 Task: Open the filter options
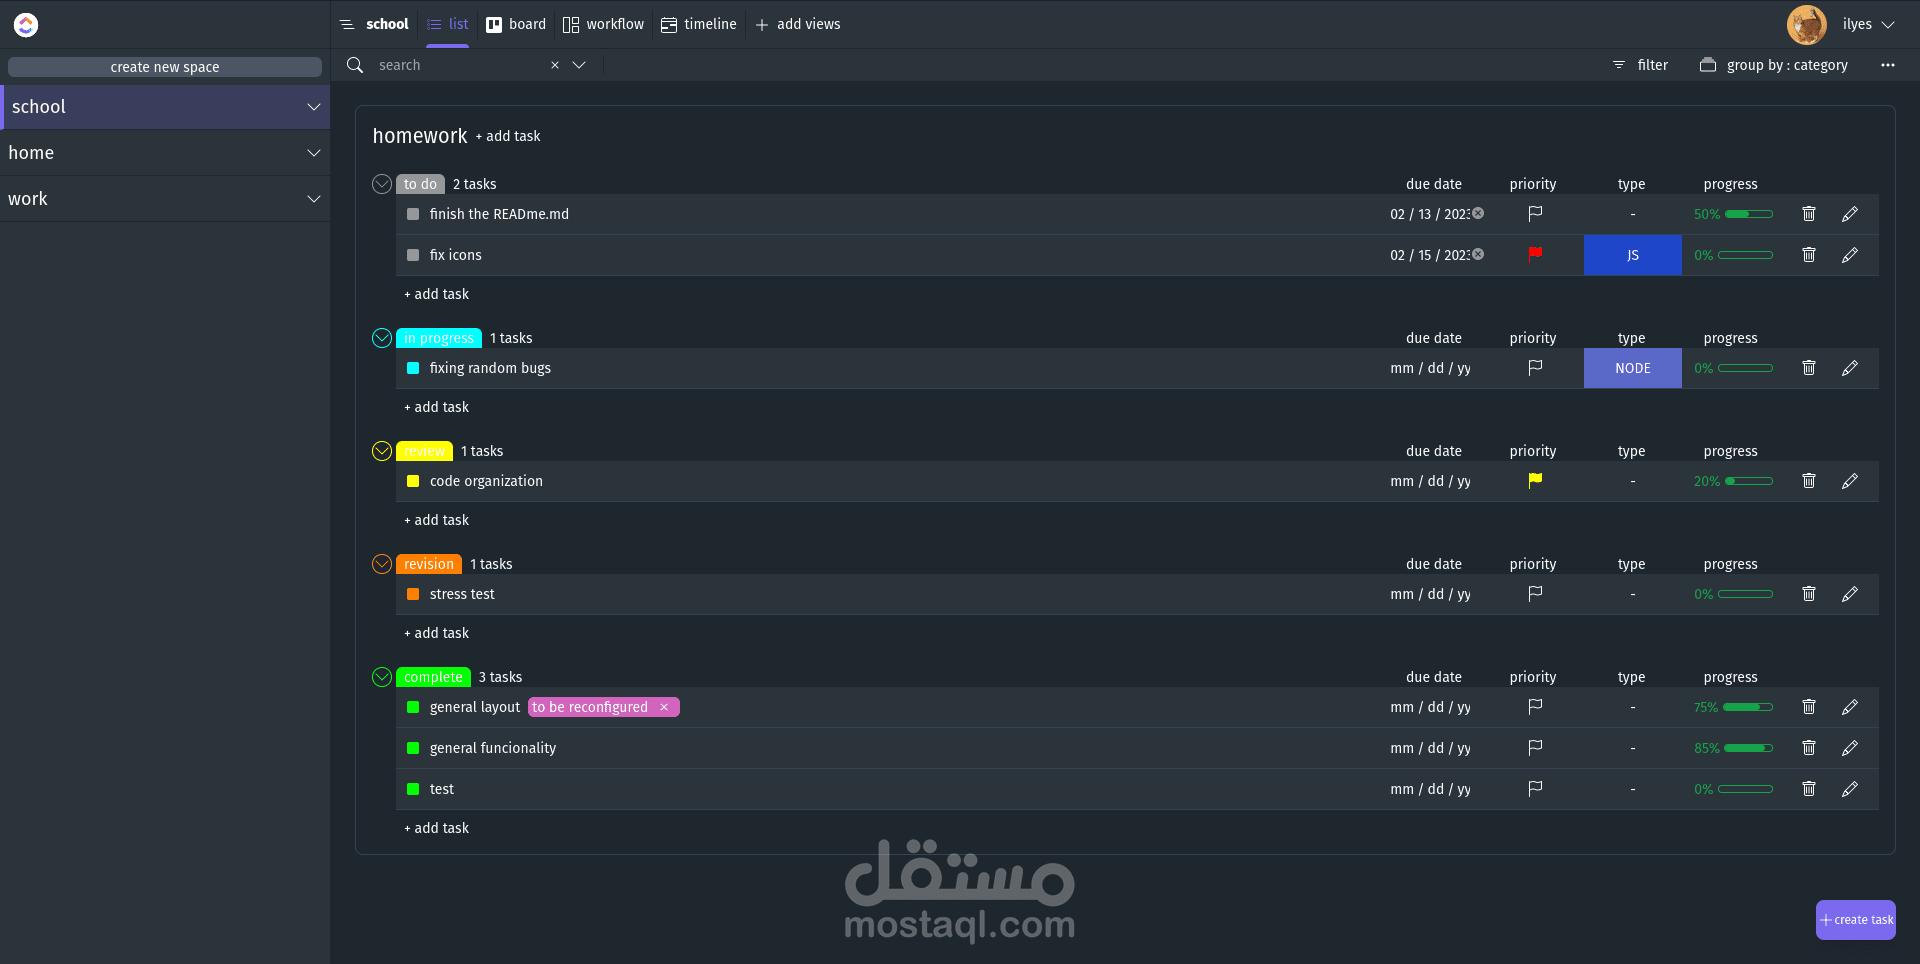[x=1640, y=65]
